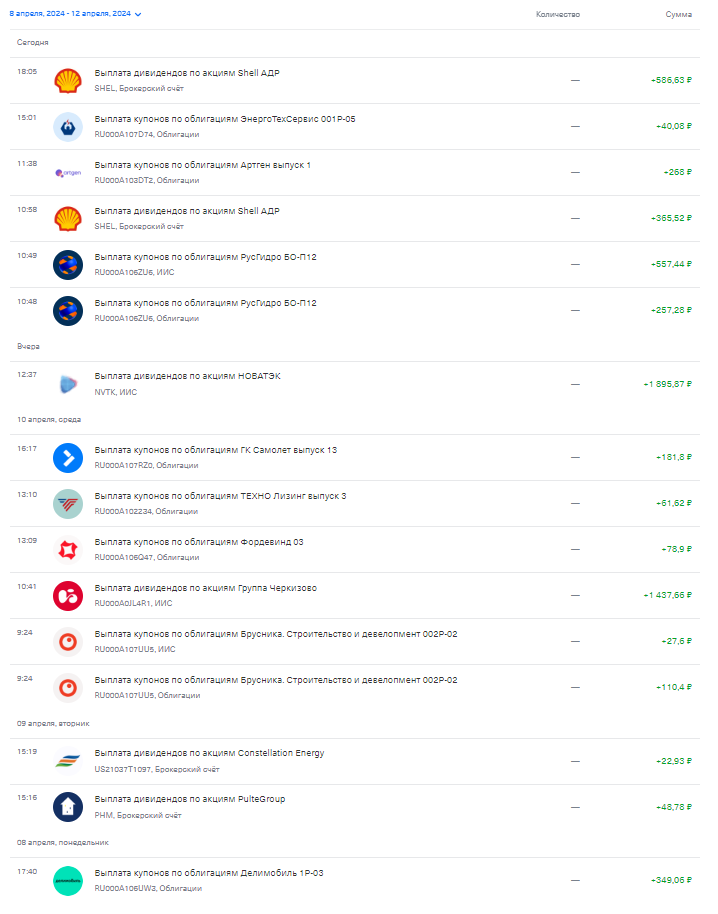Image resolution: width=718 pixels, height=914 pixels.
Task: Click the 10 апреля, среда header
Action: (x=49, y=420)
